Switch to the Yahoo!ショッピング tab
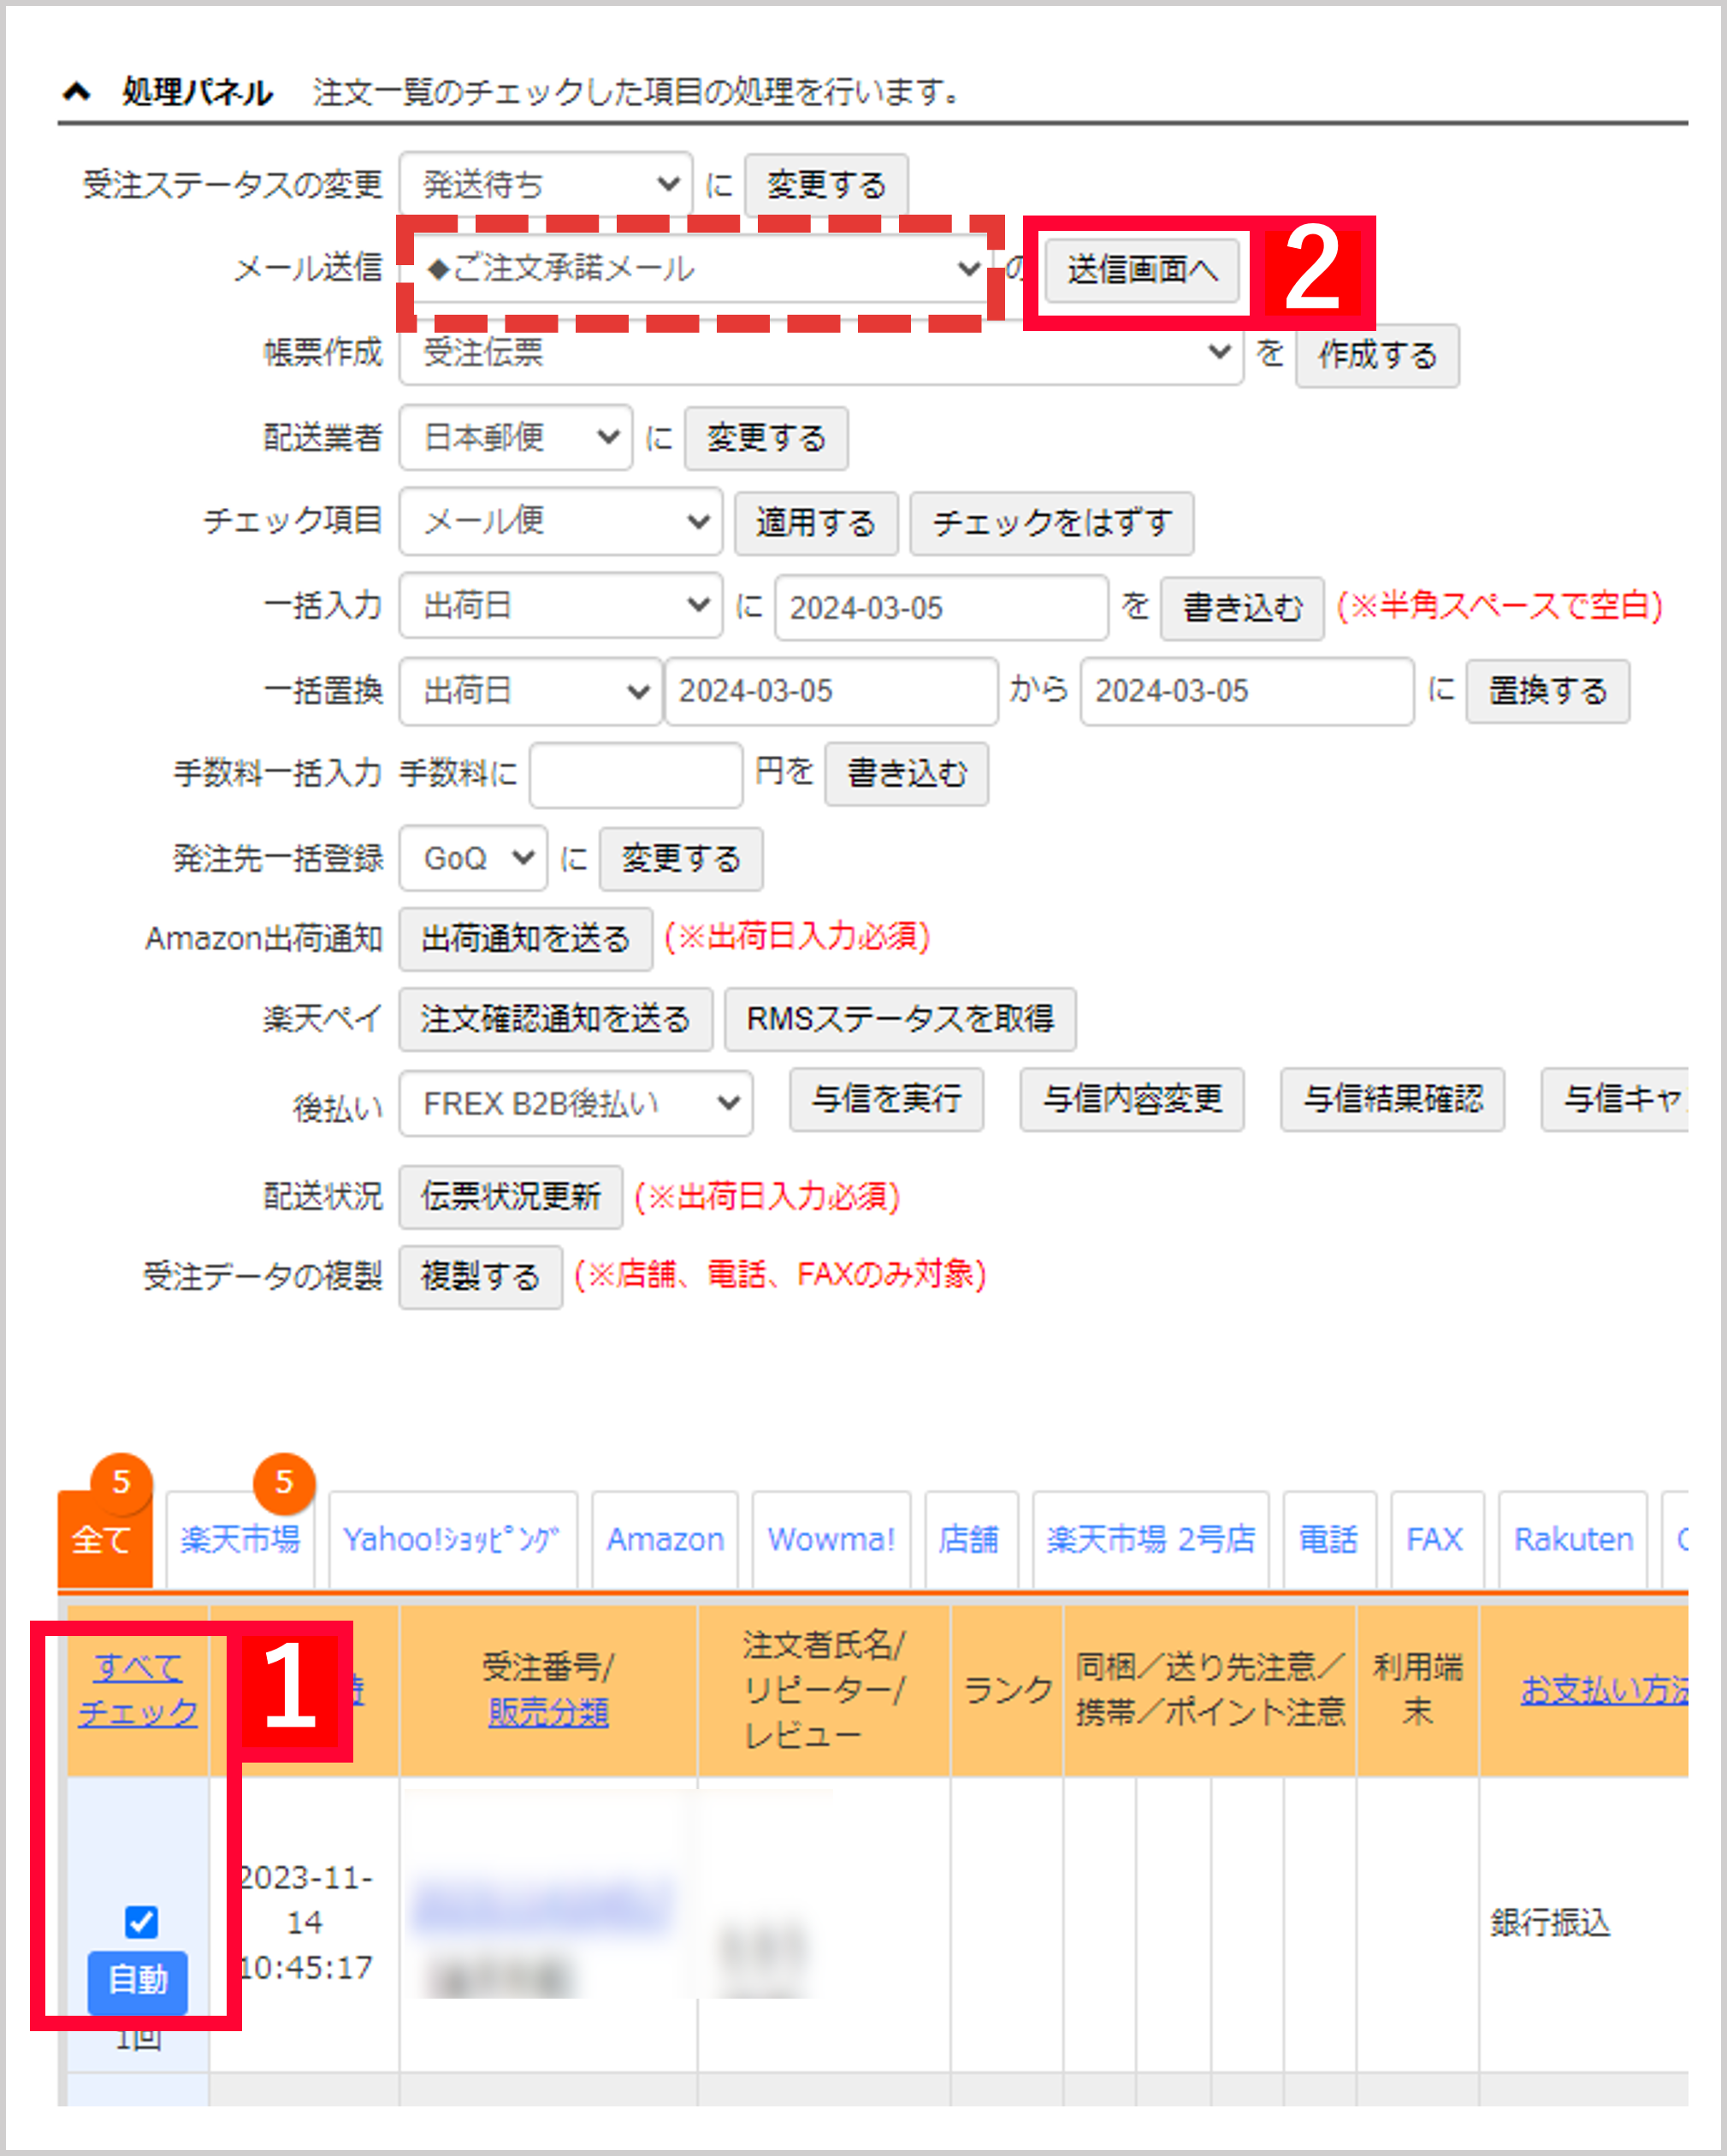 (x=453, y=1539)
